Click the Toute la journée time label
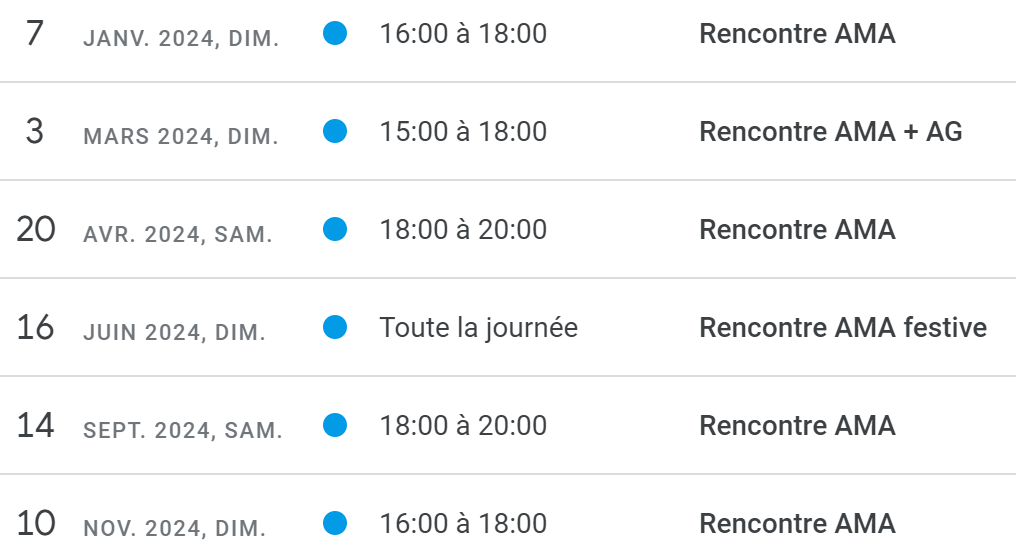Screen dimensions: 1016x553 [478, 328]
